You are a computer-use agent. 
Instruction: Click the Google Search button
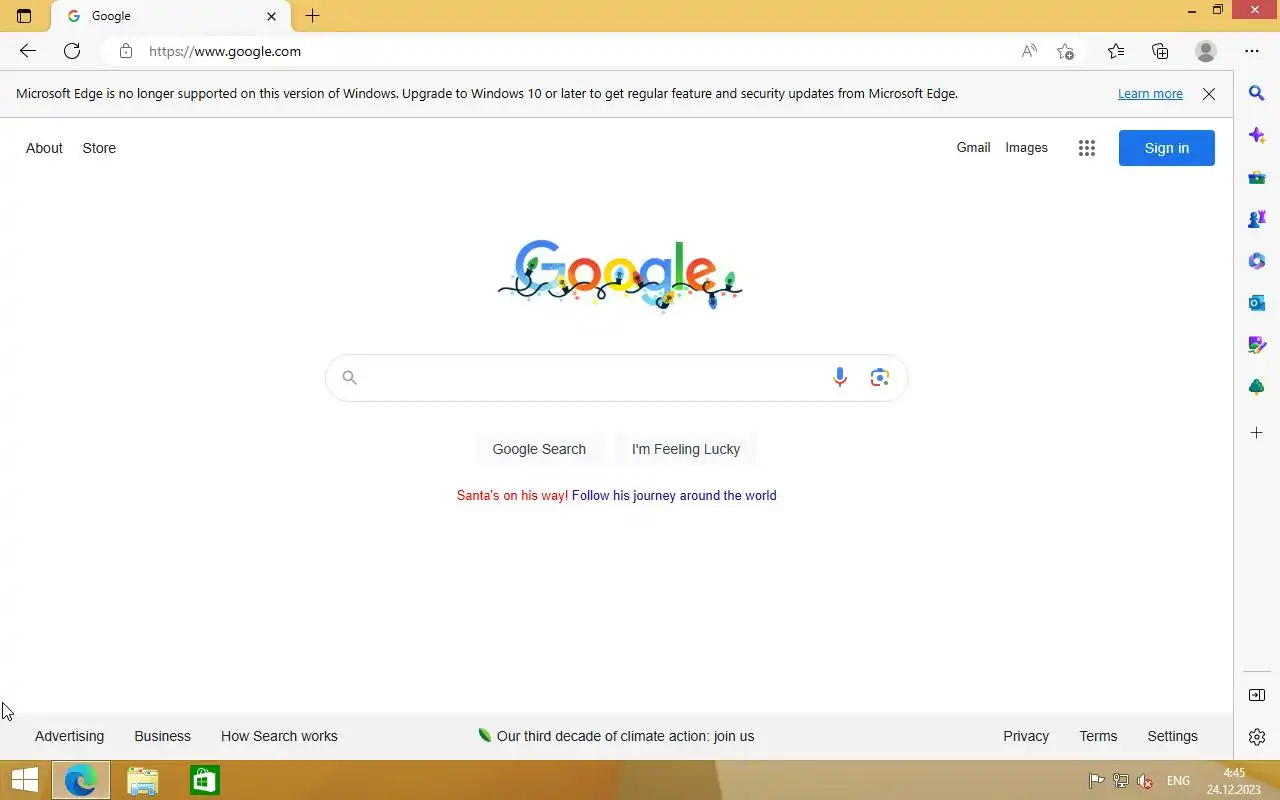pos(539,449)
